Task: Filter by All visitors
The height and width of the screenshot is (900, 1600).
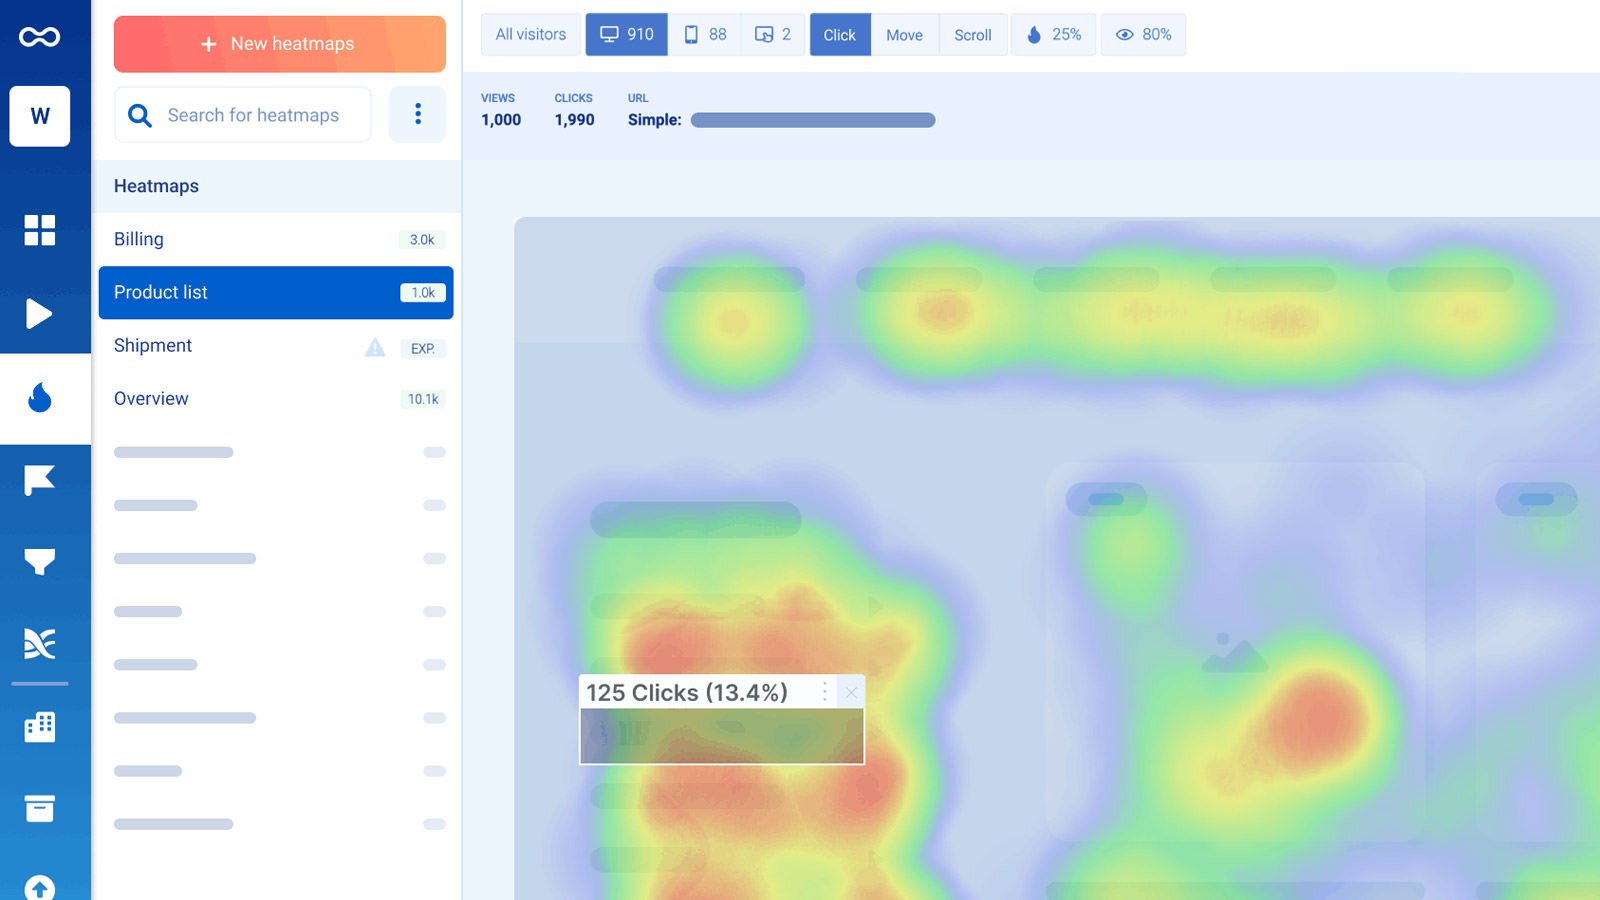Action: 531,34
